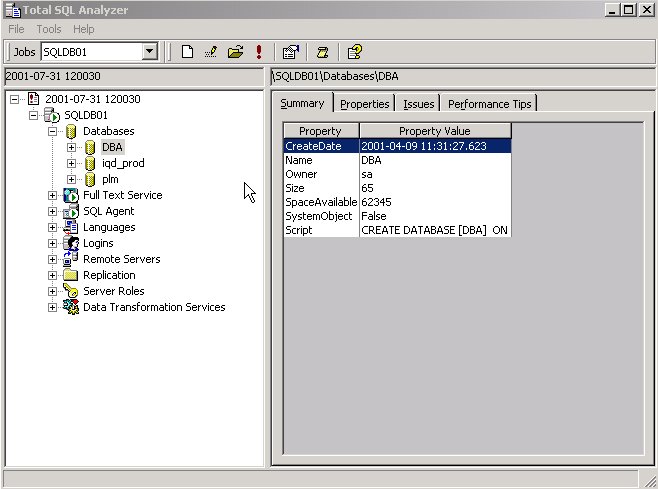The image size is (658, 489).
Task: Click the properties sheet toolbar icon
Action: pyautogui.click(x=291, y=52)
